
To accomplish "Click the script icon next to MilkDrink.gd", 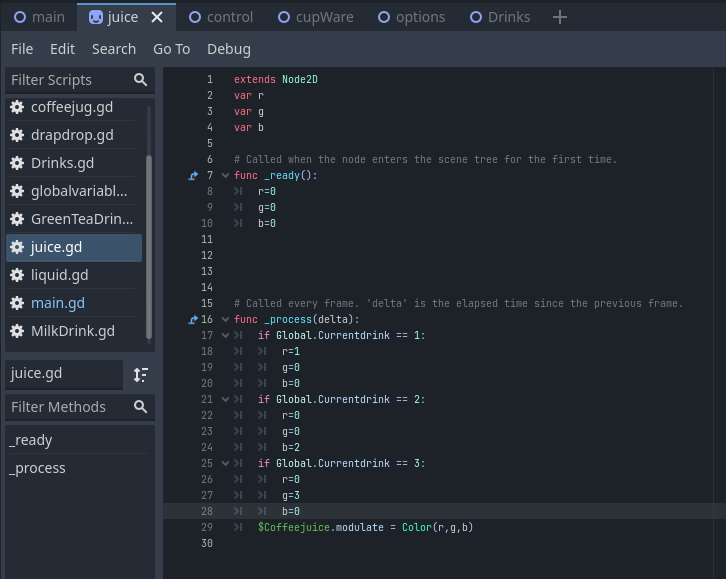I will (x=17, y=331).
